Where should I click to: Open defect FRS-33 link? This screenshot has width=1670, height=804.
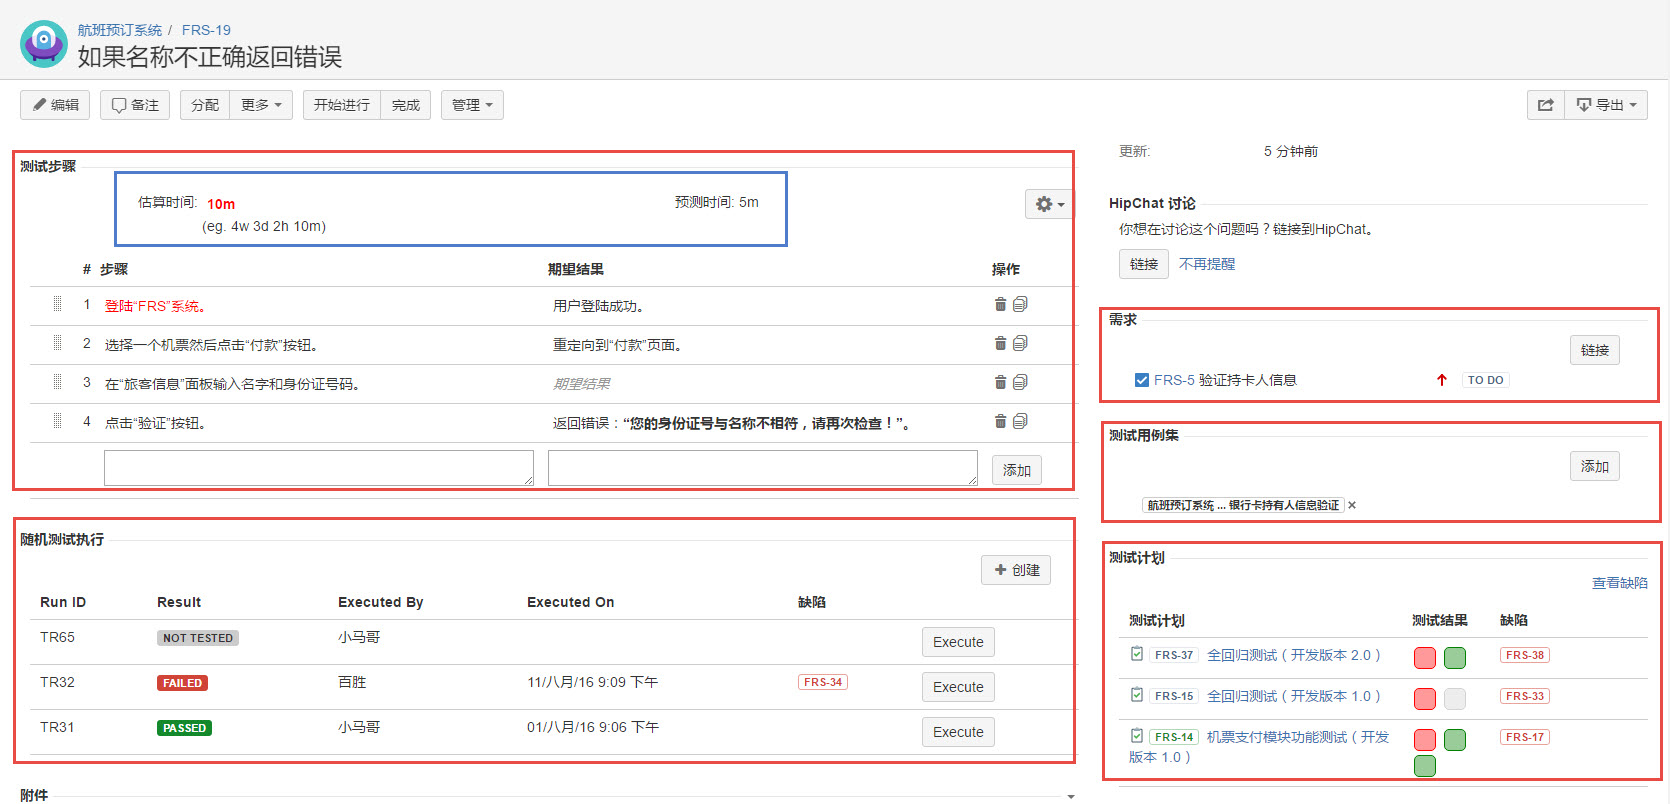point(1525,696)
